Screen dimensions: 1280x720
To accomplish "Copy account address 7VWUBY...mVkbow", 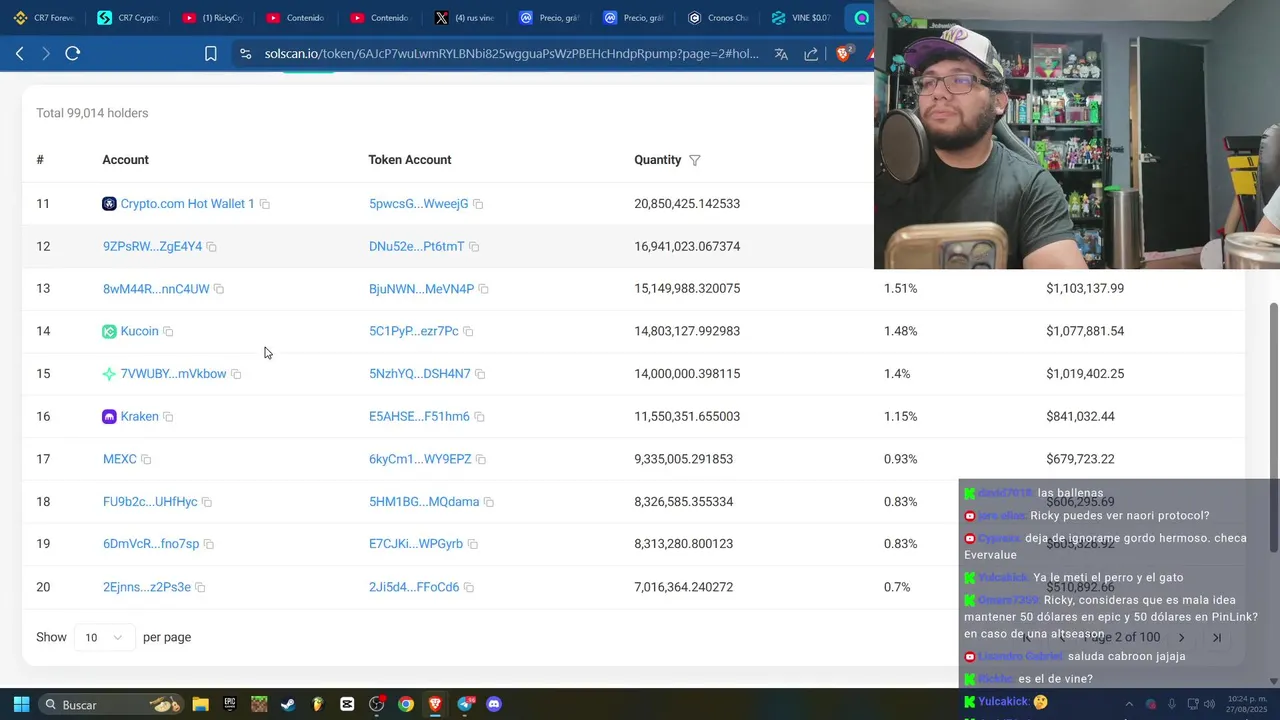I will tap(236, 374).
